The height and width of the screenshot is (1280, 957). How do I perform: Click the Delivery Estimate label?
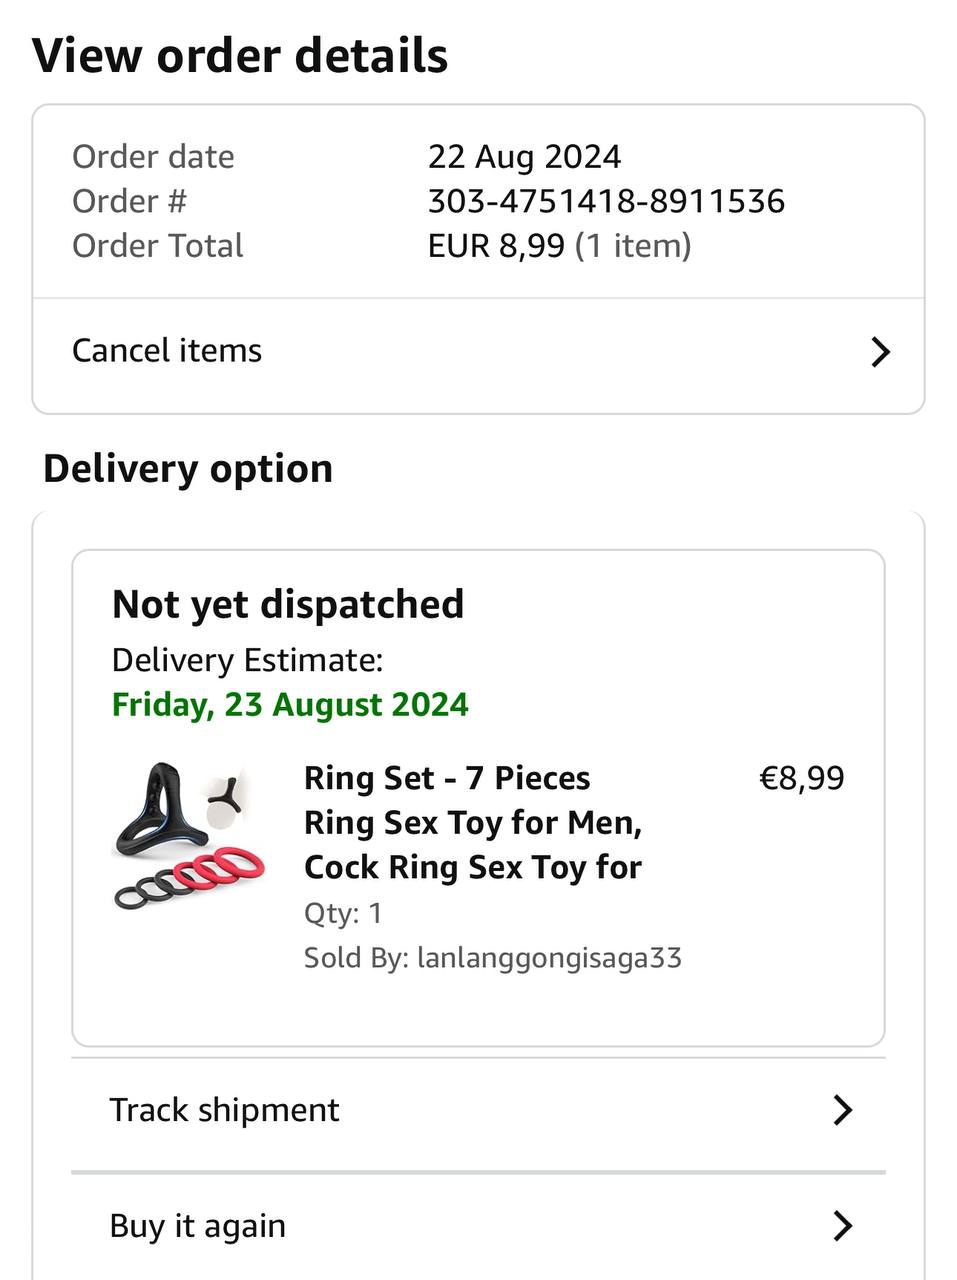(x=247, y=660)
